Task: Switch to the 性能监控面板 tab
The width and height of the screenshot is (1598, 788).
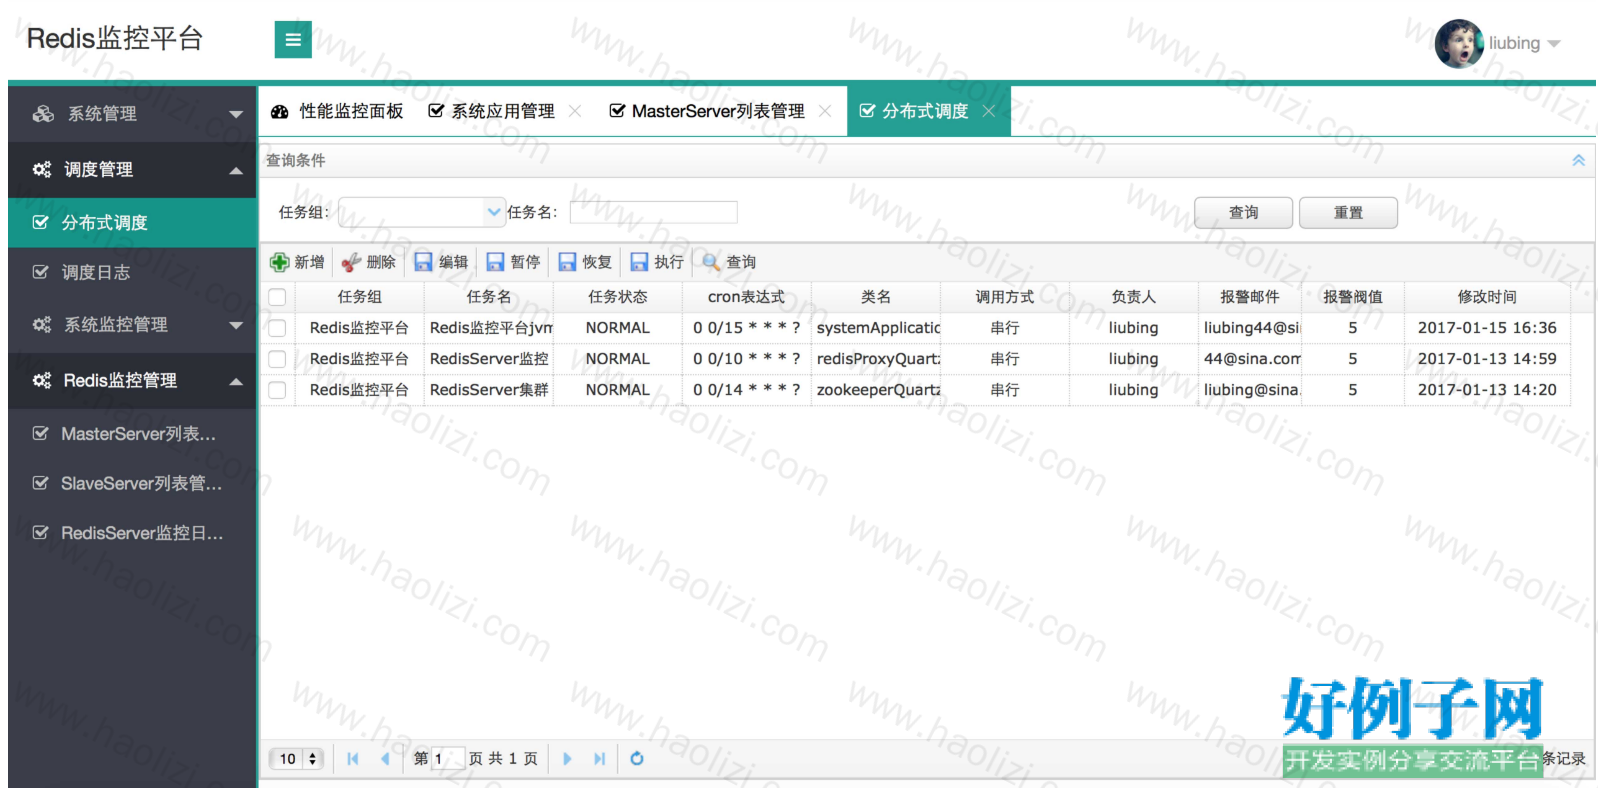Action: coord(337,111)
